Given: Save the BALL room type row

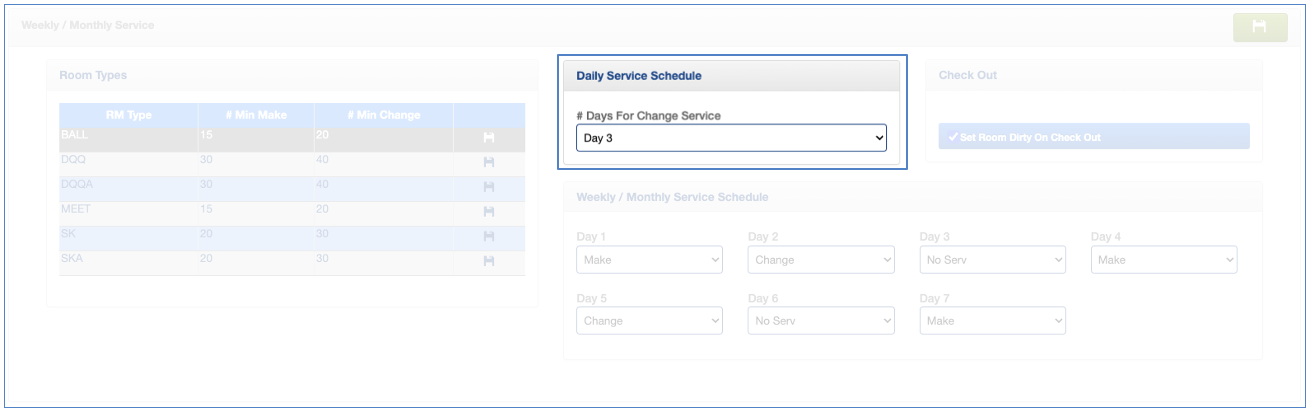Looking at the screenshot, I should point(489,138).
